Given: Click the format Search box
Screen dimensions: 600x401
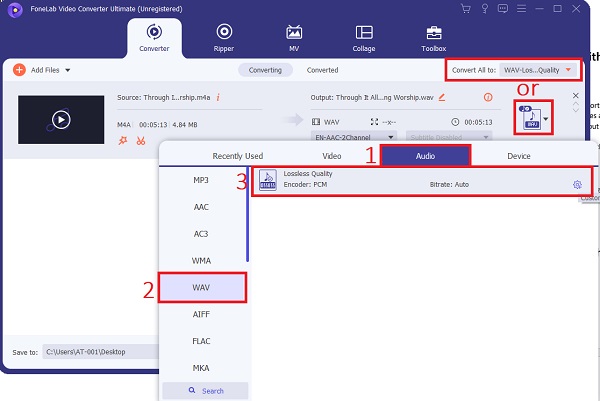Looking at the screenshot, I should 205,391.
